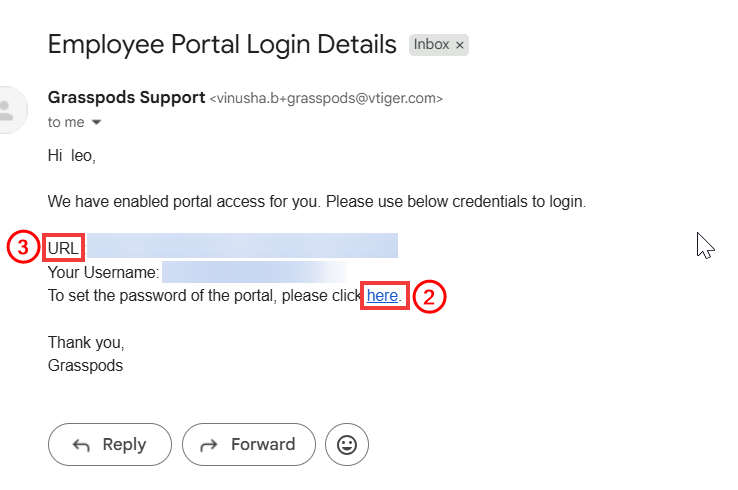Viewport: 738px width, 490px height.
Task: Click the red circled number 2 annotation
Action: coord(429,297)
